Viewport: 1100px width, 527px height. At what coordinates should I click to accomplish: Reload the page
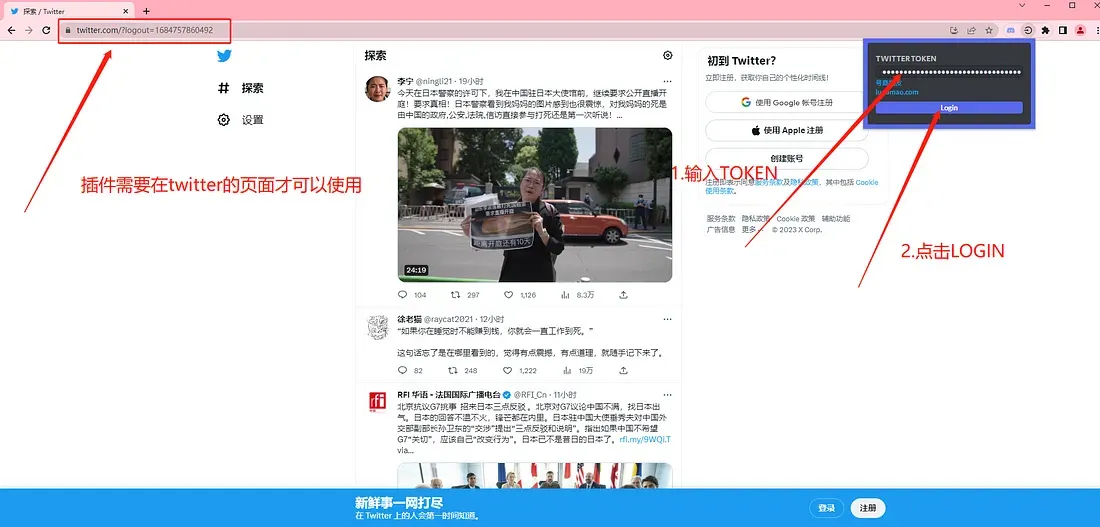[x=46, y=30]
